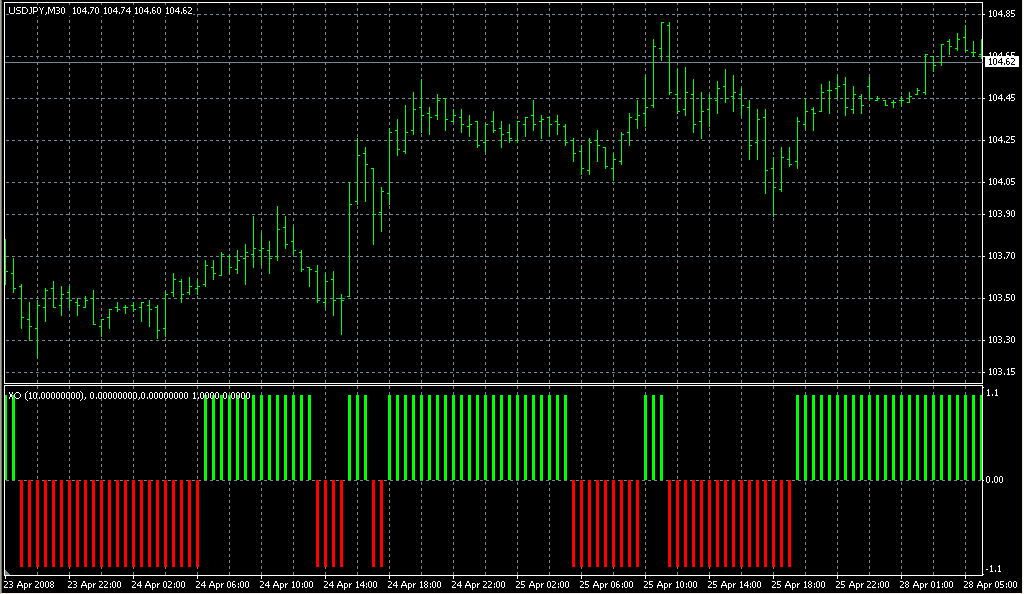Click the 25 Apr 18:00 time label

(799, 585)
